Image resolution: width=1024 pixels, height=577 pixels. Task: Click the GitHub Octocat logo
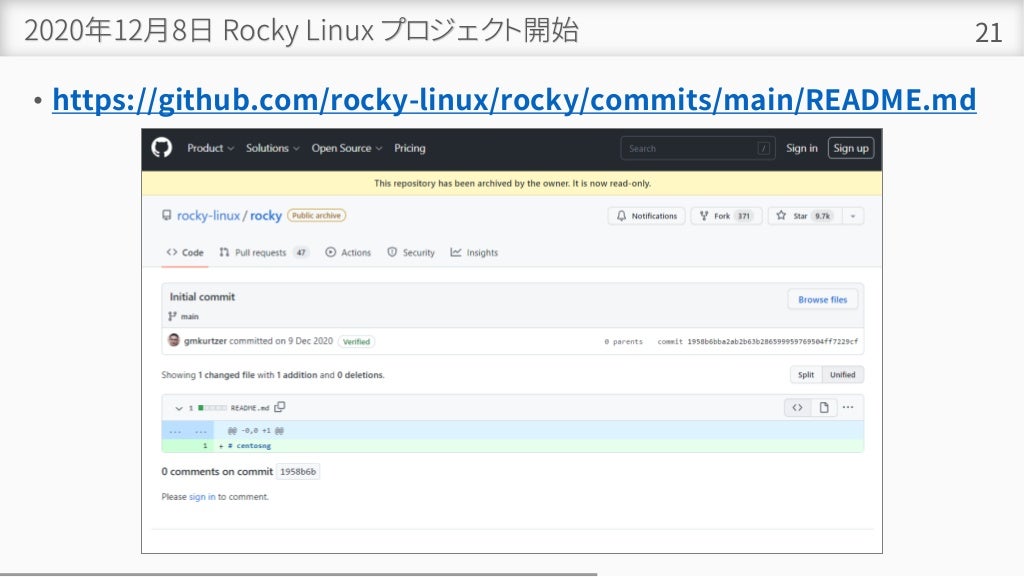(x=162, y=148)
